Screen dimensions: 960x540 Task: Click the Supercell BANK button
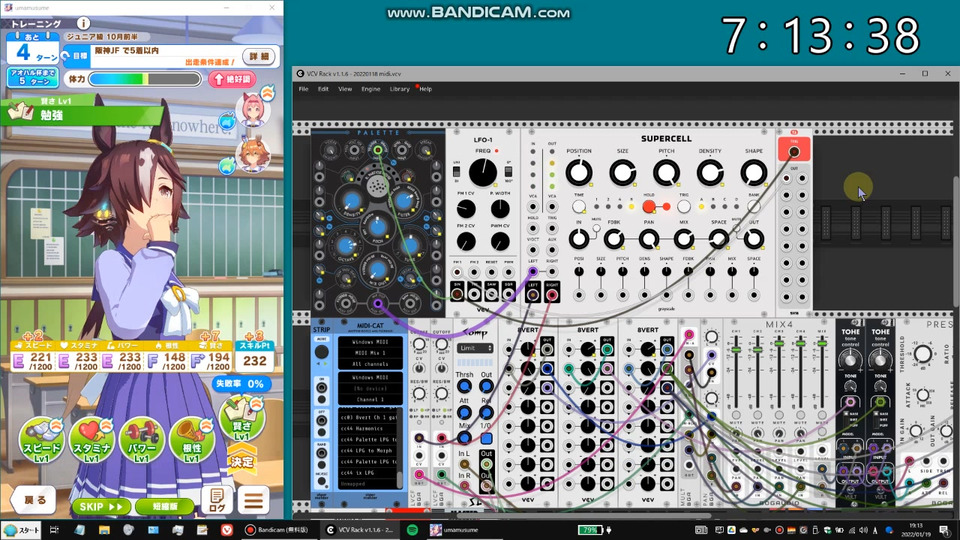point(754,207)
